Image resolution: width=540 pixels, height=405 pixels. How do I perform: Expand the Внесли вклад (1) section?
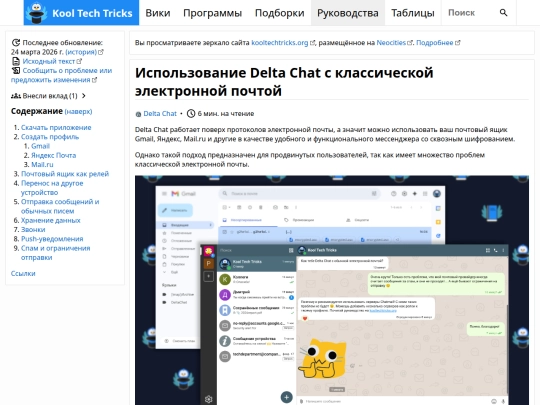coord(48,96)
